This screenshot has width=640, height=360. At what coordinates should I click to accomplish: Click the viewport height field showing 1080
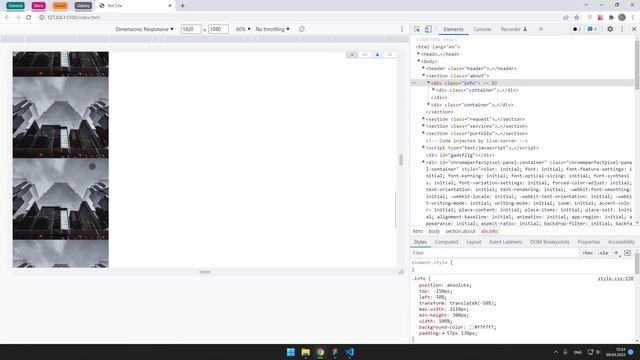218,29
